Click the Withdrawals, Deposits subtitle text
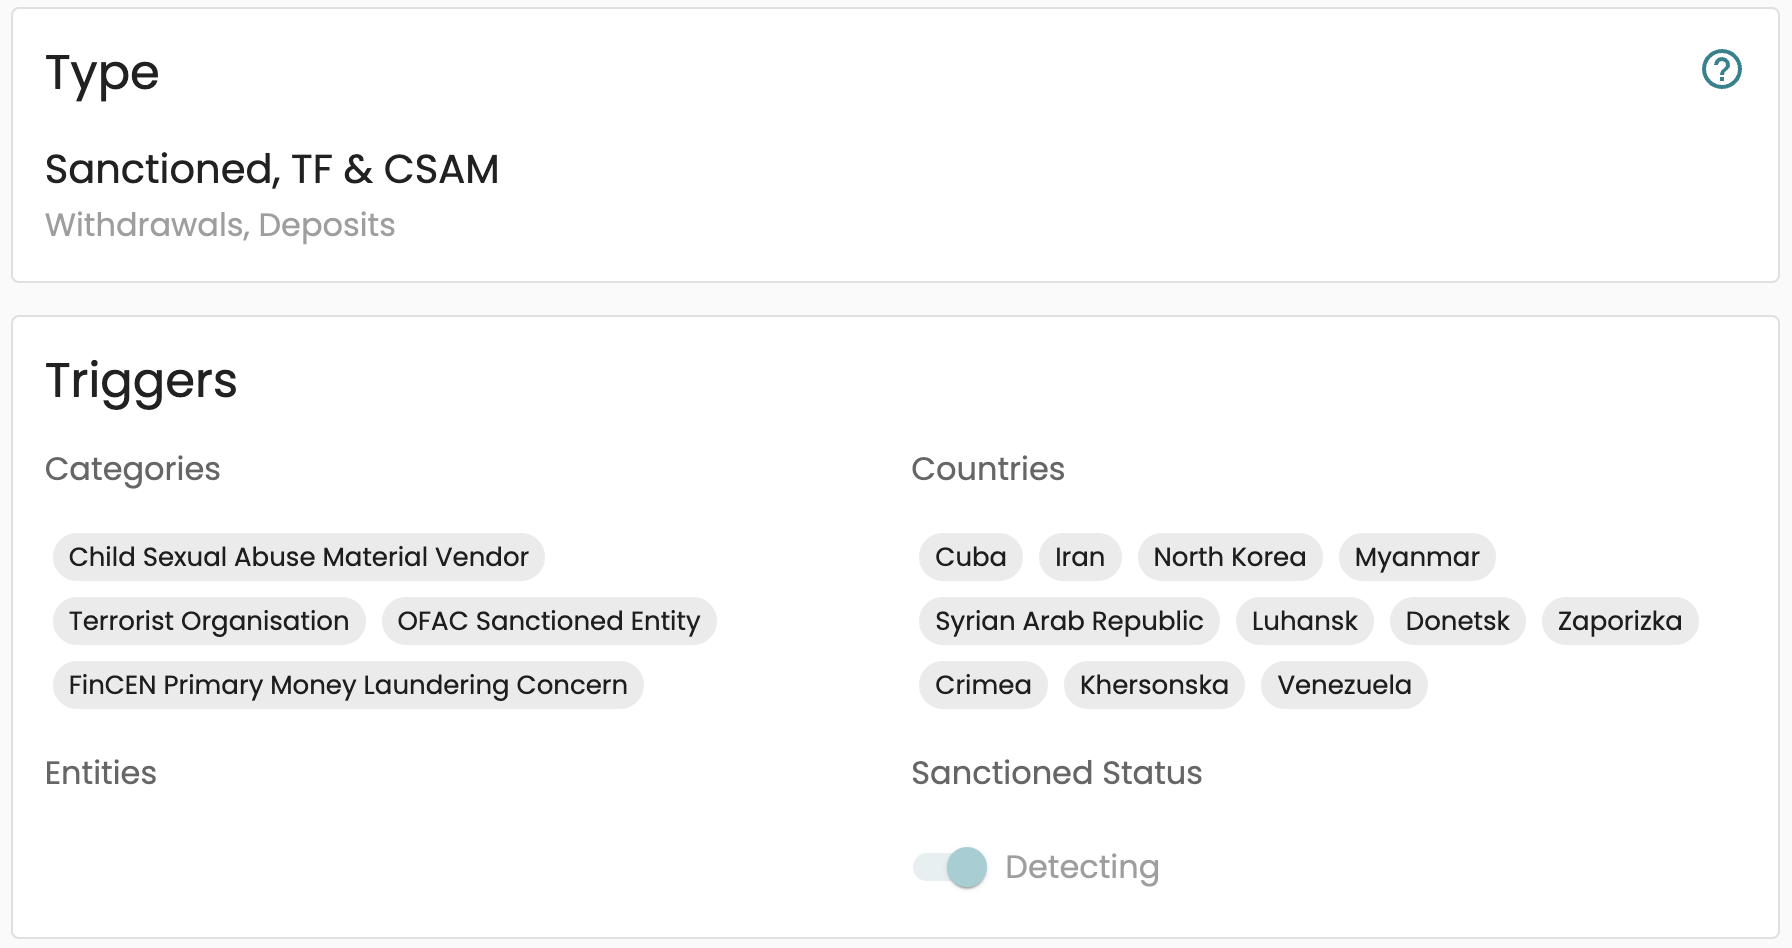Viewport: 1792px width, 948px height. point(220,225)
